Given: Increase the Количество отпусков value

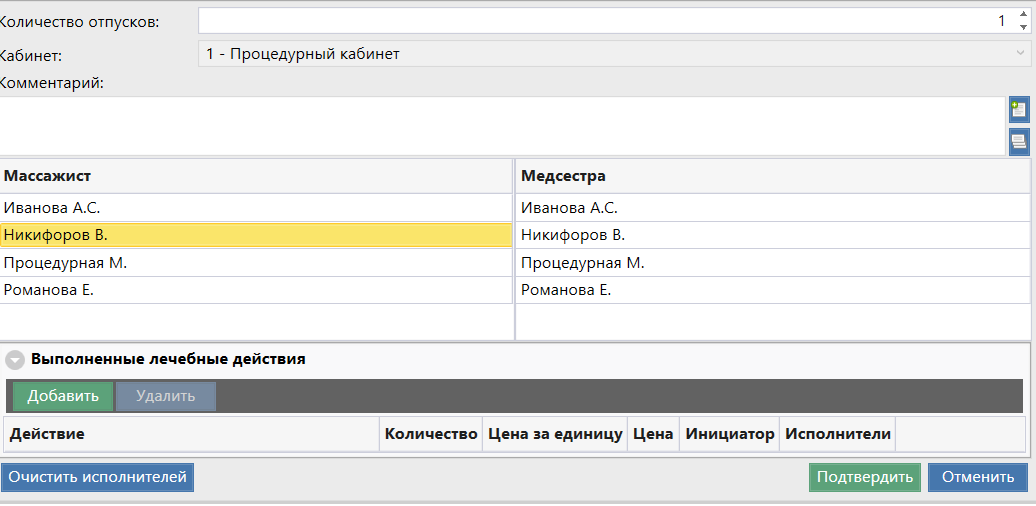Looking at the screenshot, I should tap(1022, 15).
